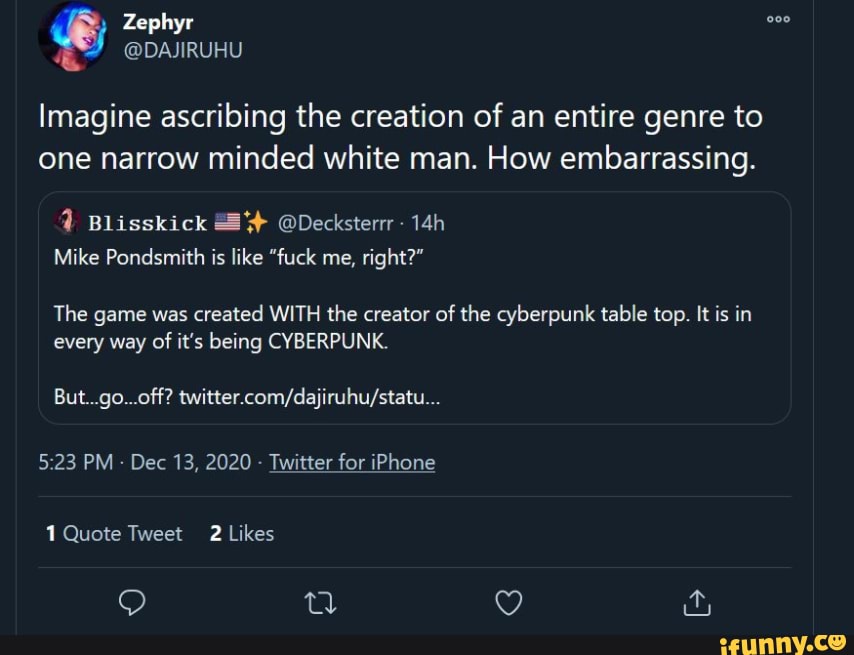Image resolution: width=854 pixels, height=655 pixels.
Task: Click the Blisskick name in quoted tweet
Action: (147, 223)
